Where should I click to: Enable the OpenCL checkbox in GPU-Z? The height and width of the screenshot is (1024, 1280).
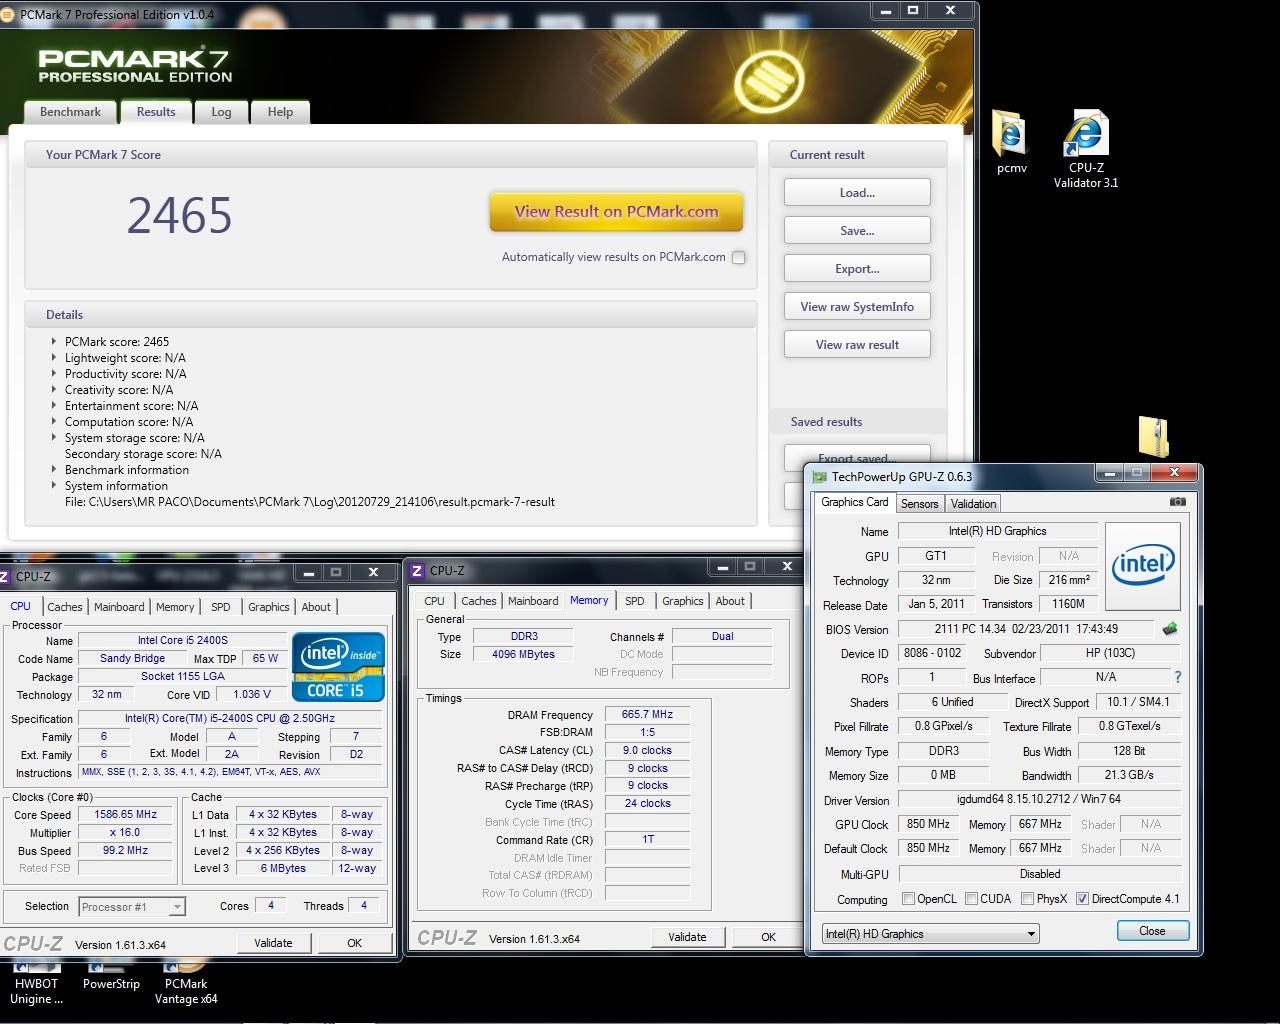[x=908, y=899]
